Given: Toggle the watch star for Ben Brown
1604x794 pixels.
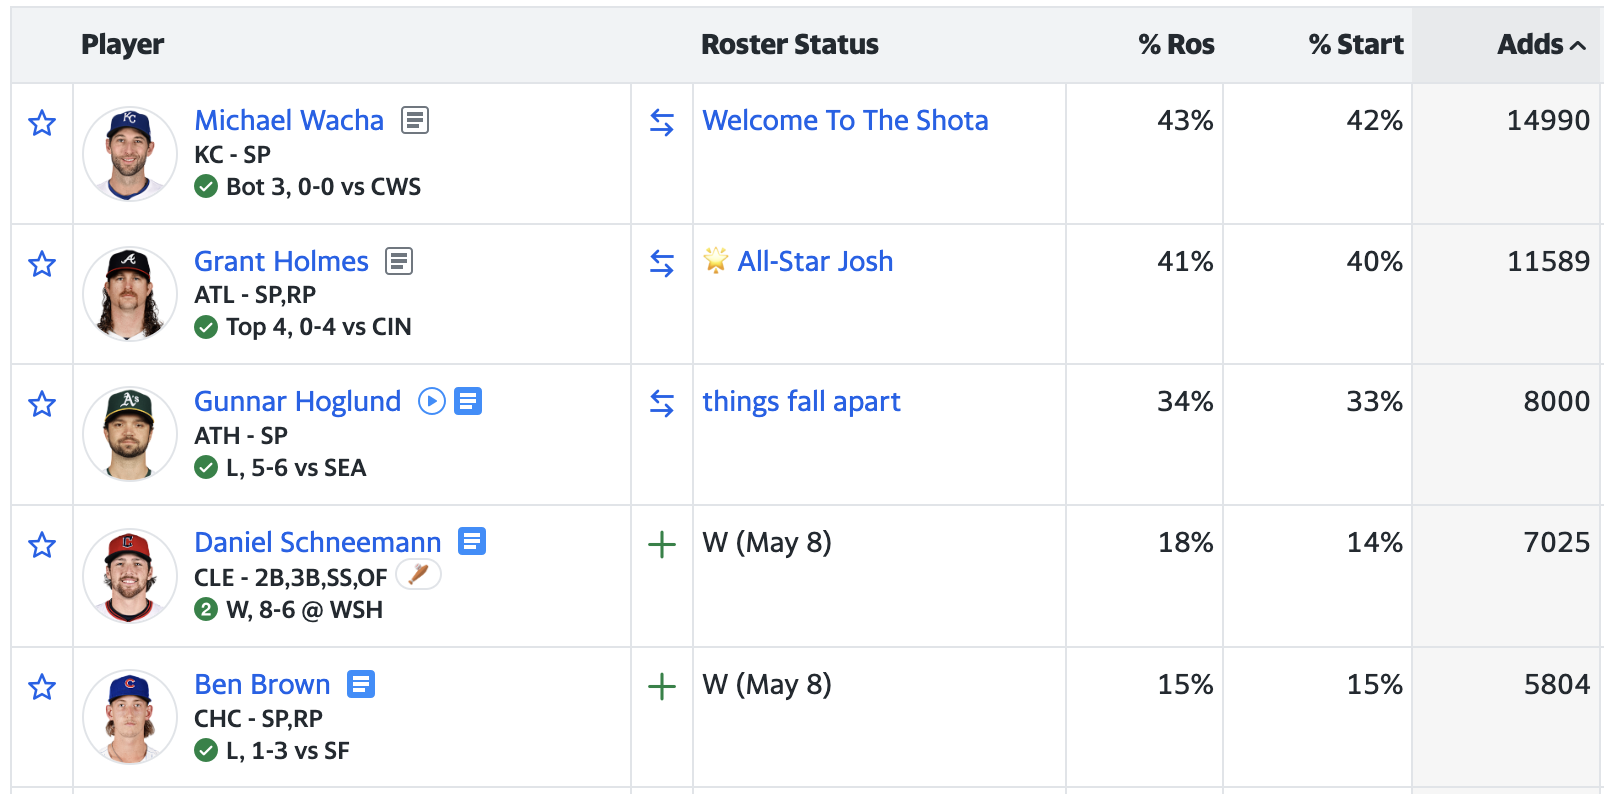Looking at the screenshot, I should (x=42, y=687).
